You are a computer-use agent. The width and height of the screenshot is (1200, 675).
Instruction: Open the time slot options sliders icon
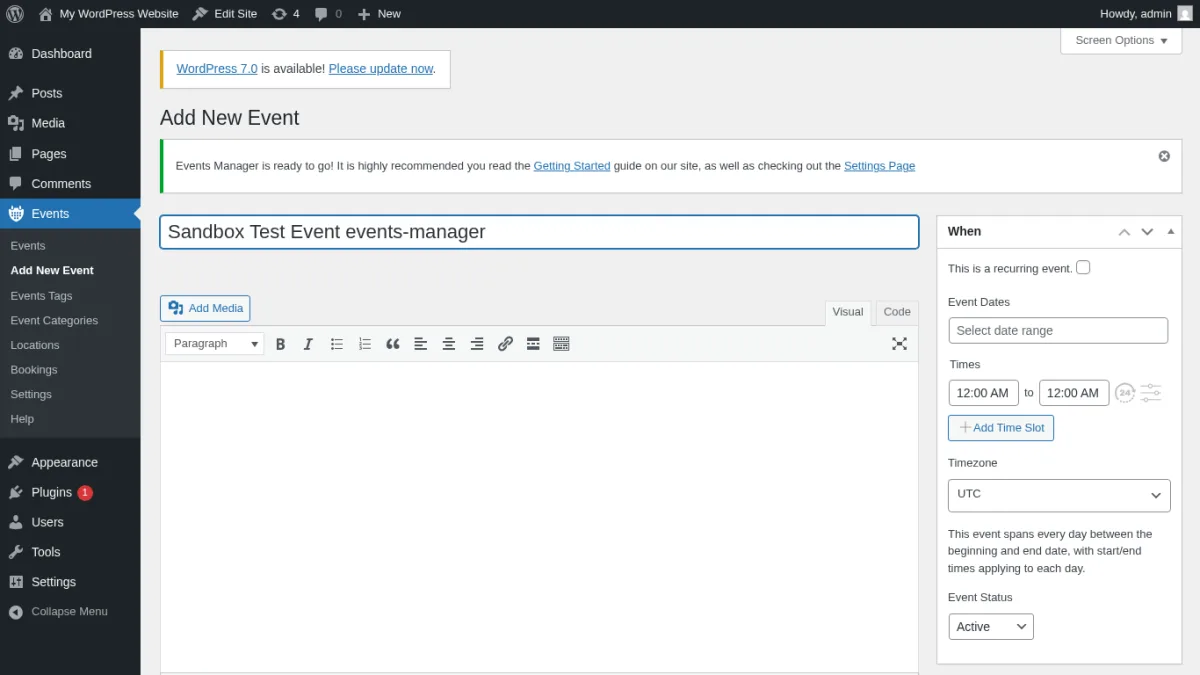1151,393
